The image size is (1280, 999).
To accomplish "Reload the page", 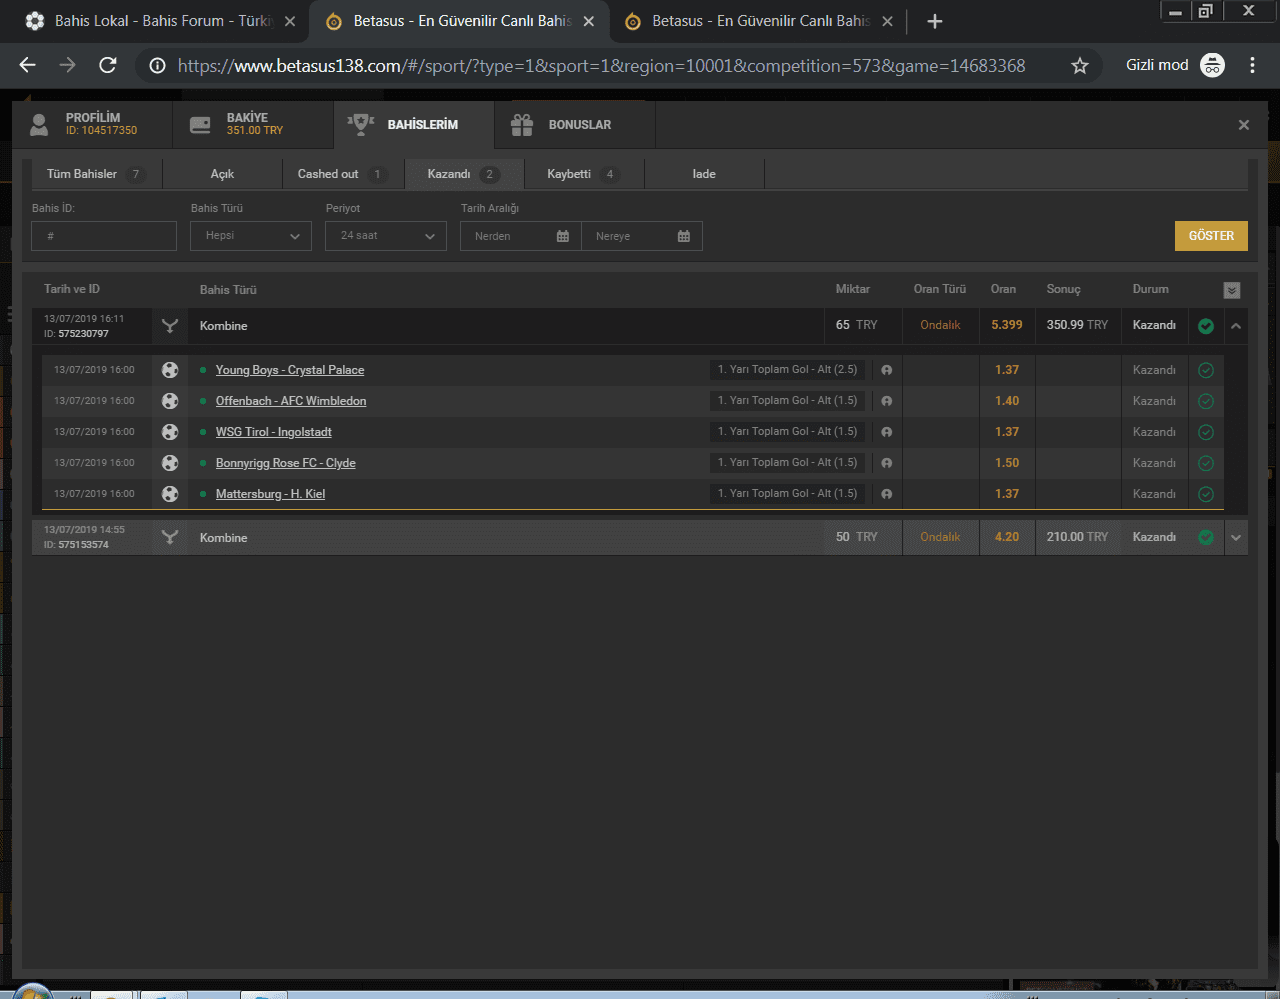I will pos(108,65).
